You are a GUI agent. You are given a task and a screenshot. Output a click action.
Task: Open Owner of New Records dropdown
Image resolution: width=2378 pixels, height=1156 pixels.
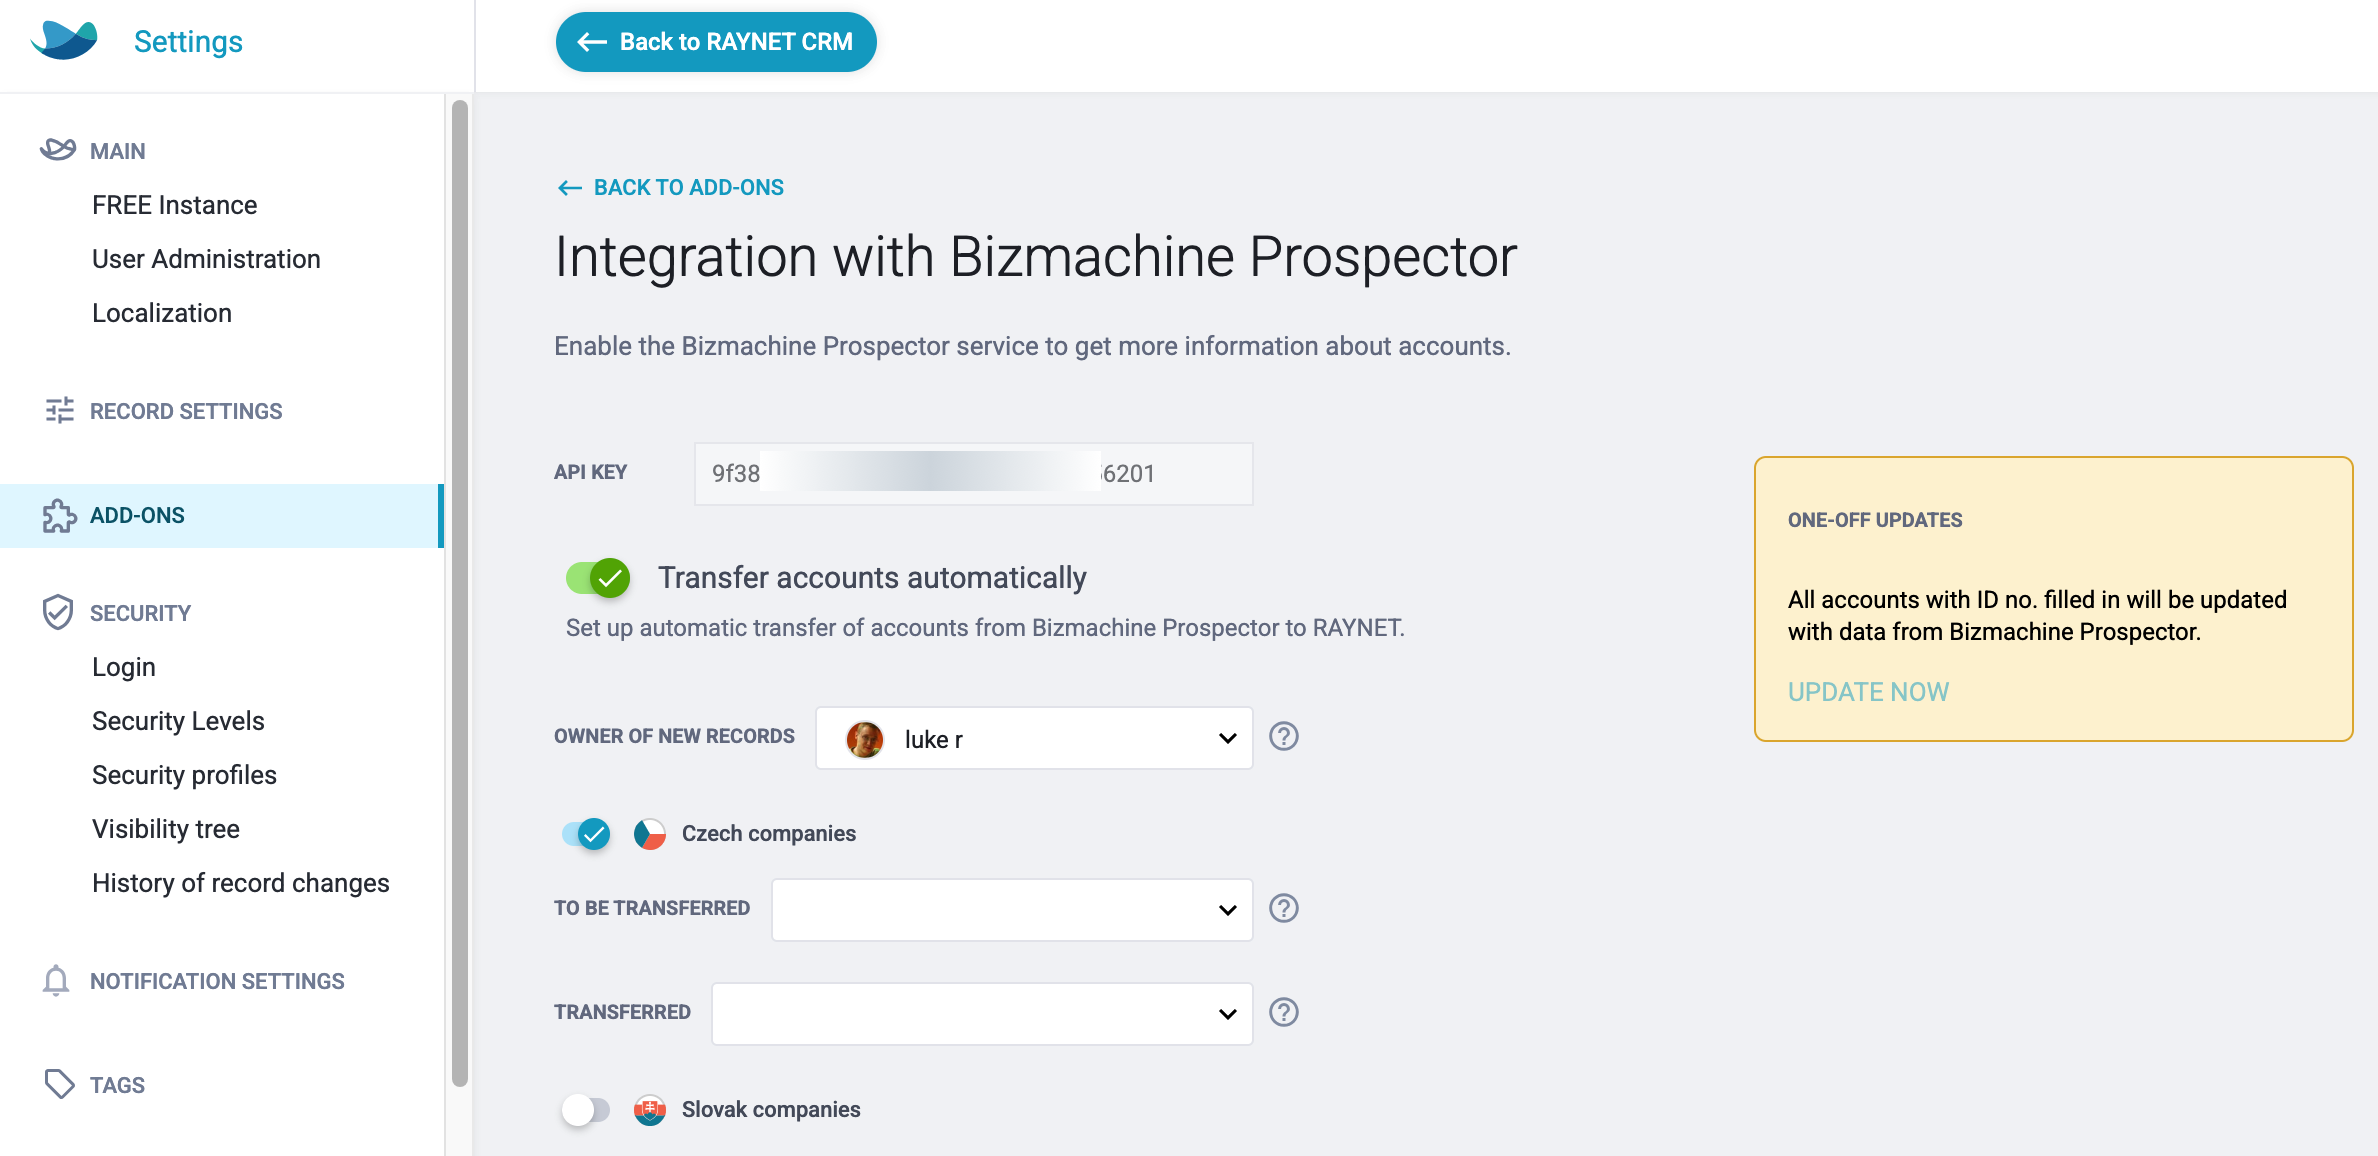[x=1034, y=739]
